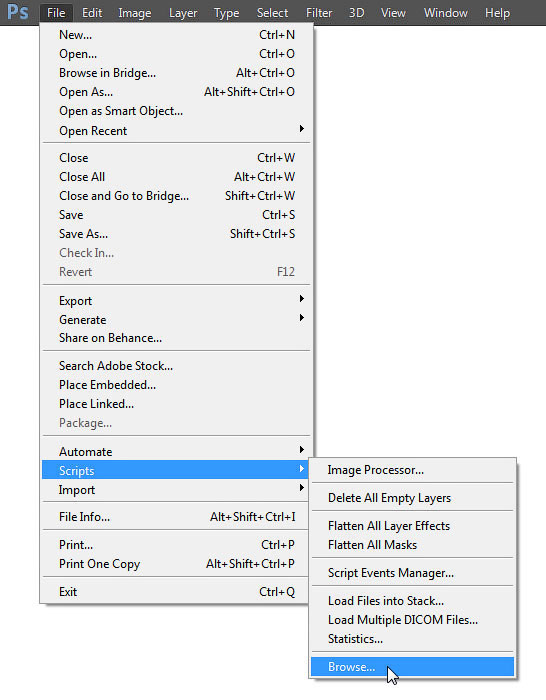Run Delete All Empty Layers script

coord(412,498)
